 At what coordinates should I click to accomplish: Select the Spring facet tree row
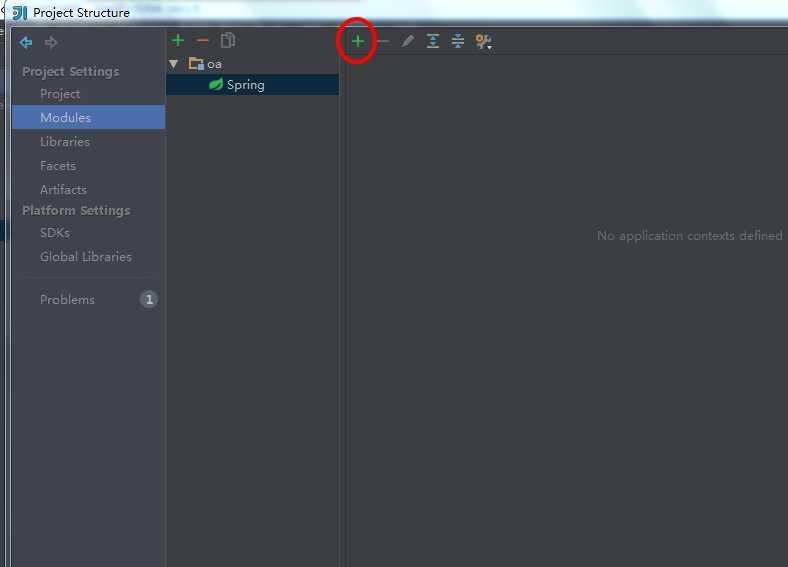coord(252,84)
